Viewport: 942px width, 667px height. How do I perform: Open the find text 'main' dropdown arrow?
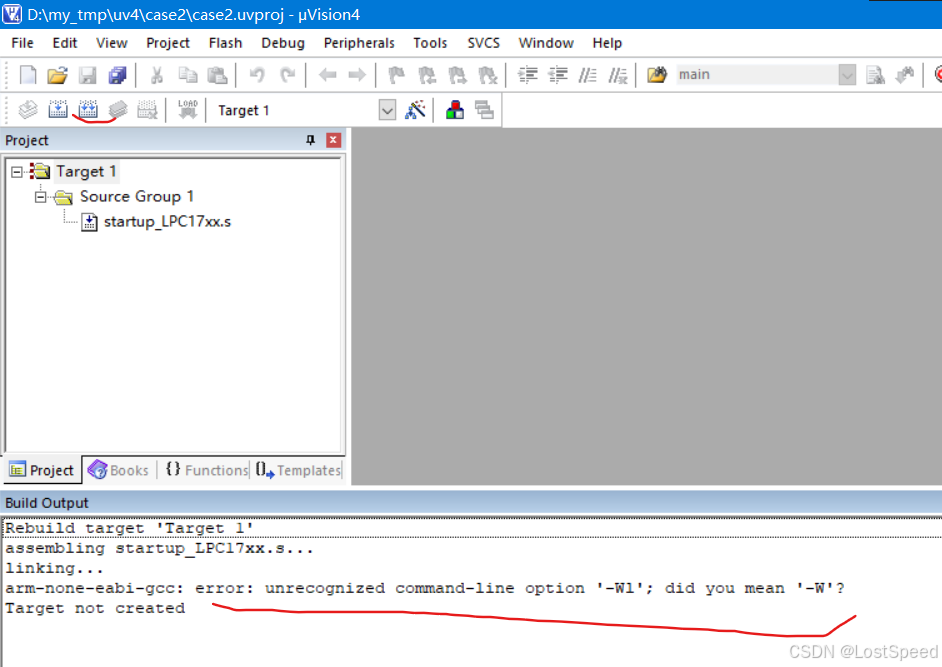[x=847, y=75]
